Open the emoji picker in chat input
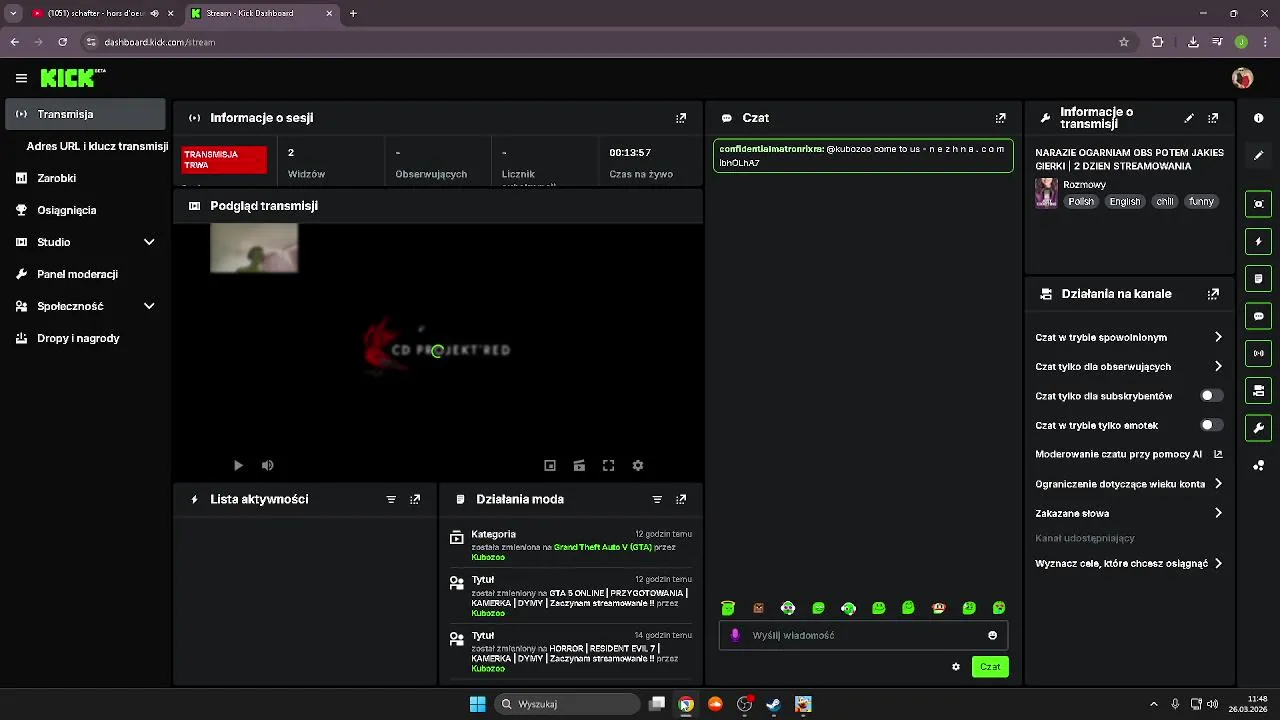Viewport: 1280px width, 720px height. pyautogui.click(x=992, y=635)
